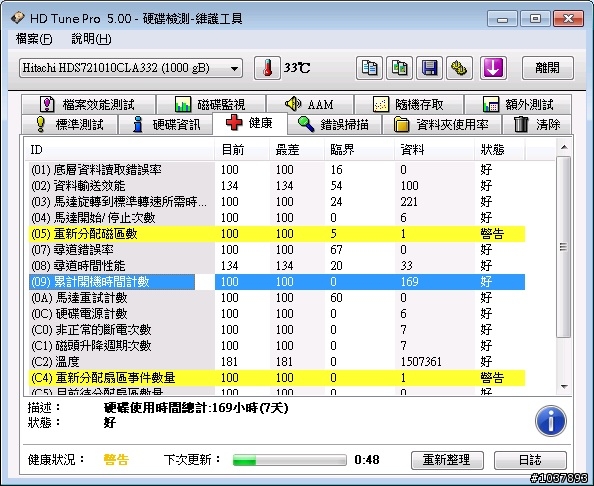
Task: Click the vertical scrollbar thumb
Action: click(x=564, y=247)
